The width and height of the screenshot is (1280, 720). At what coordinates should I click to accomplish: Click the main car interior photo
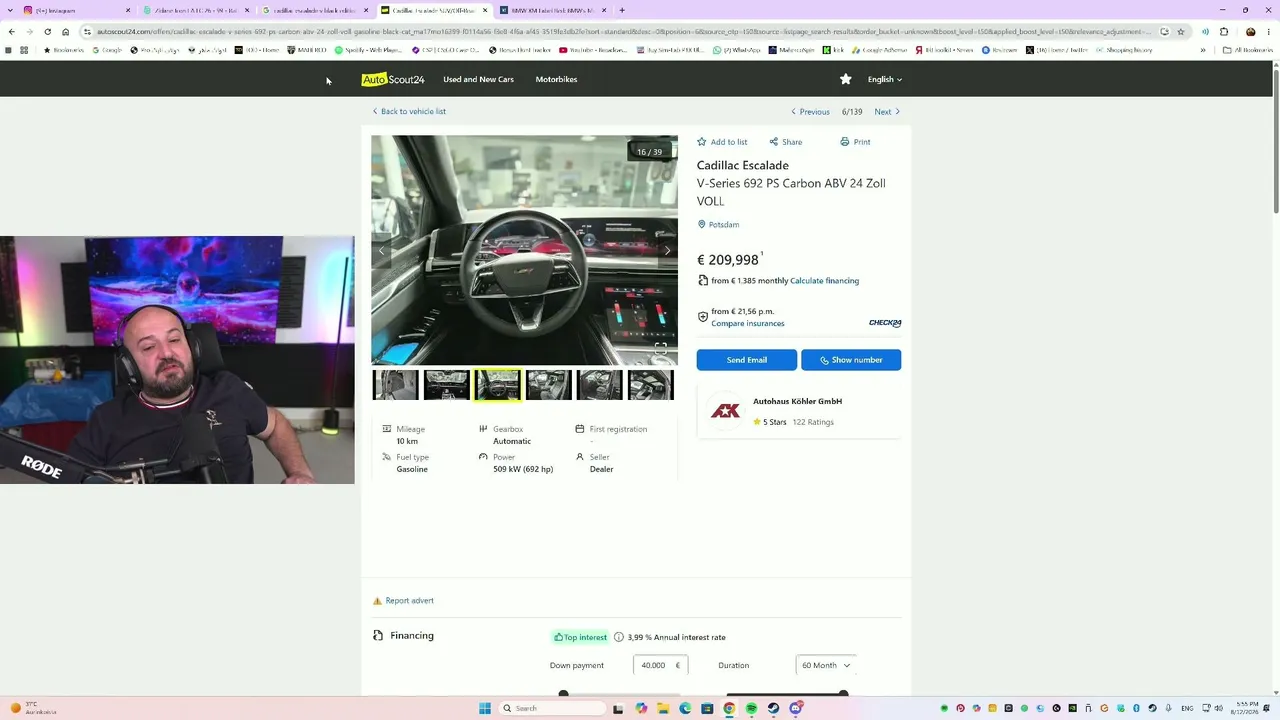click(524, 250)
